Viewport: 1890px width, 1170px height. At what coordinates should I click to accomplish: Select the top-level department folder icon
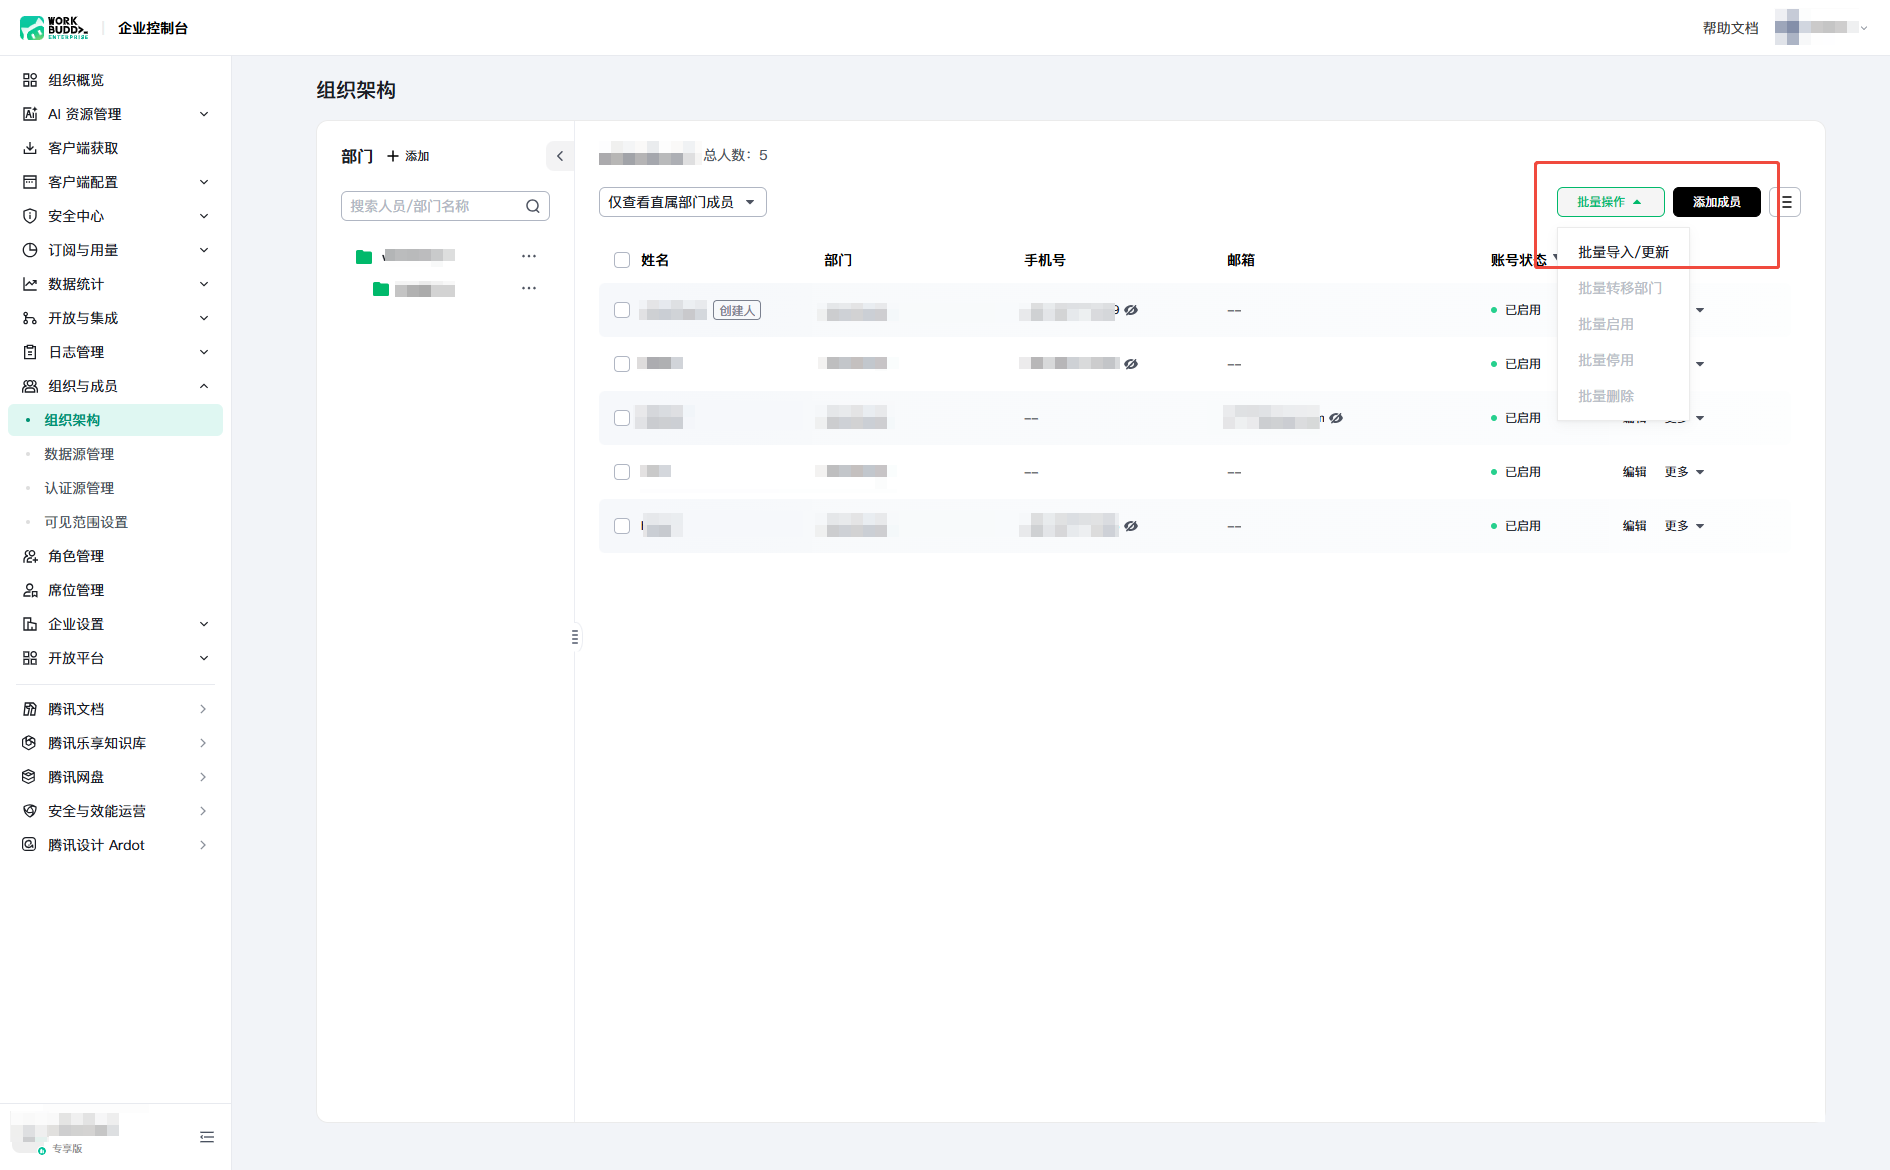(364, 257)
